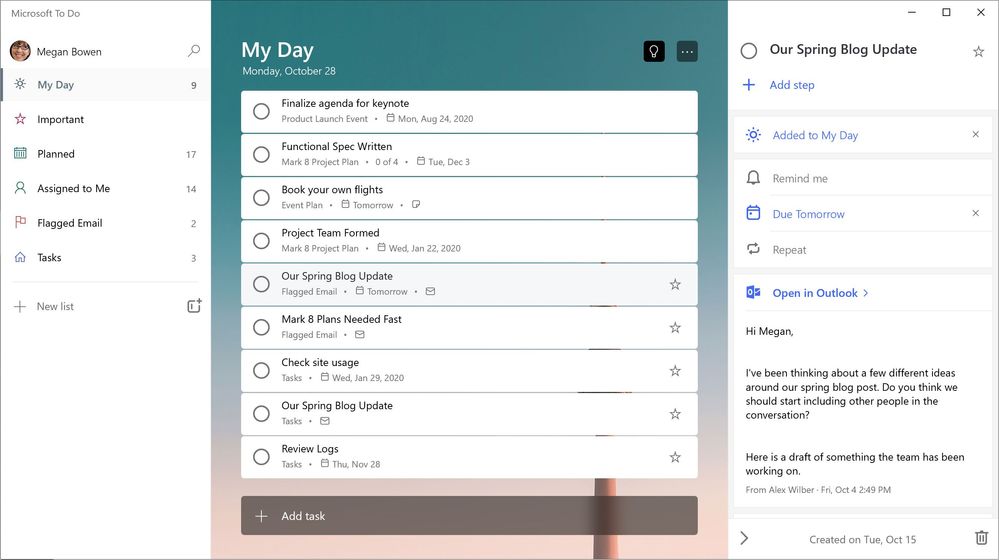Click the Thu, Nov 28 due date
The height and width of the screenshot is (560, 999).
point(356,464)
